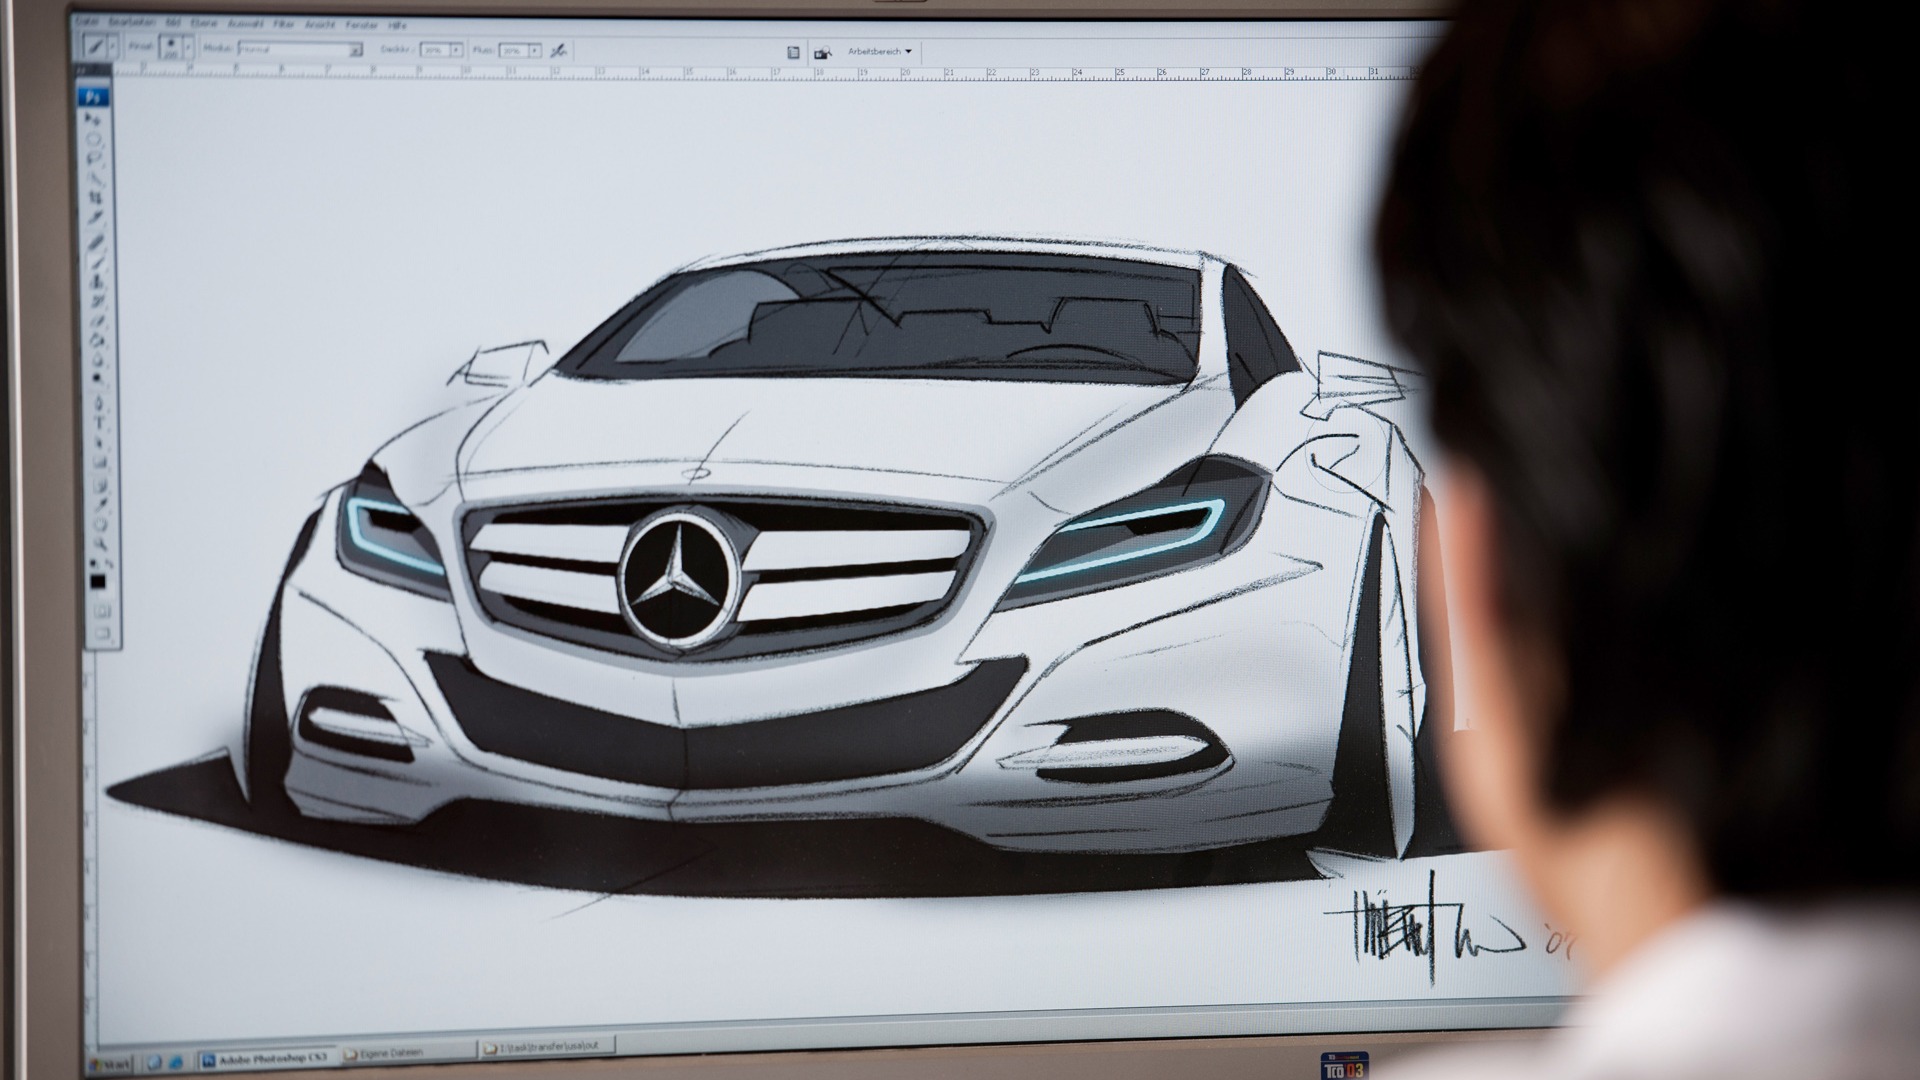1920x1080 pixels.
Task: Open the Modus blend mode dropdown
Action: (x=300, y=49)
